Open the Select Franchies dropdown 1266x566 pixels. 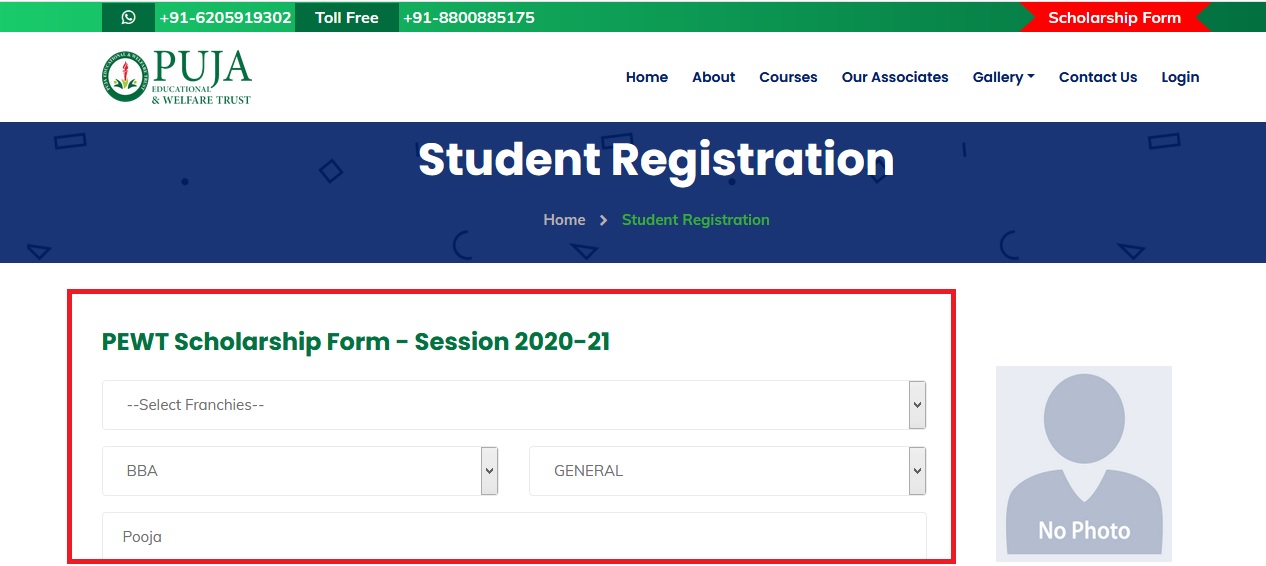513,405
